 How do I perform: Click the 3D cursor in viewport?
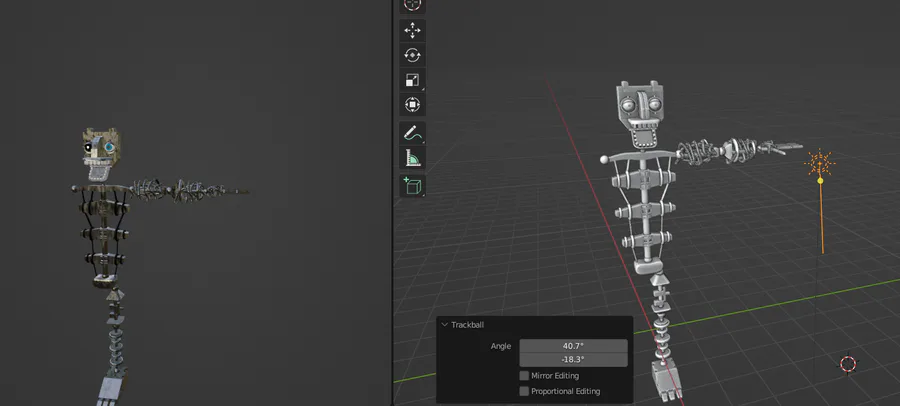tap(848, 364)
